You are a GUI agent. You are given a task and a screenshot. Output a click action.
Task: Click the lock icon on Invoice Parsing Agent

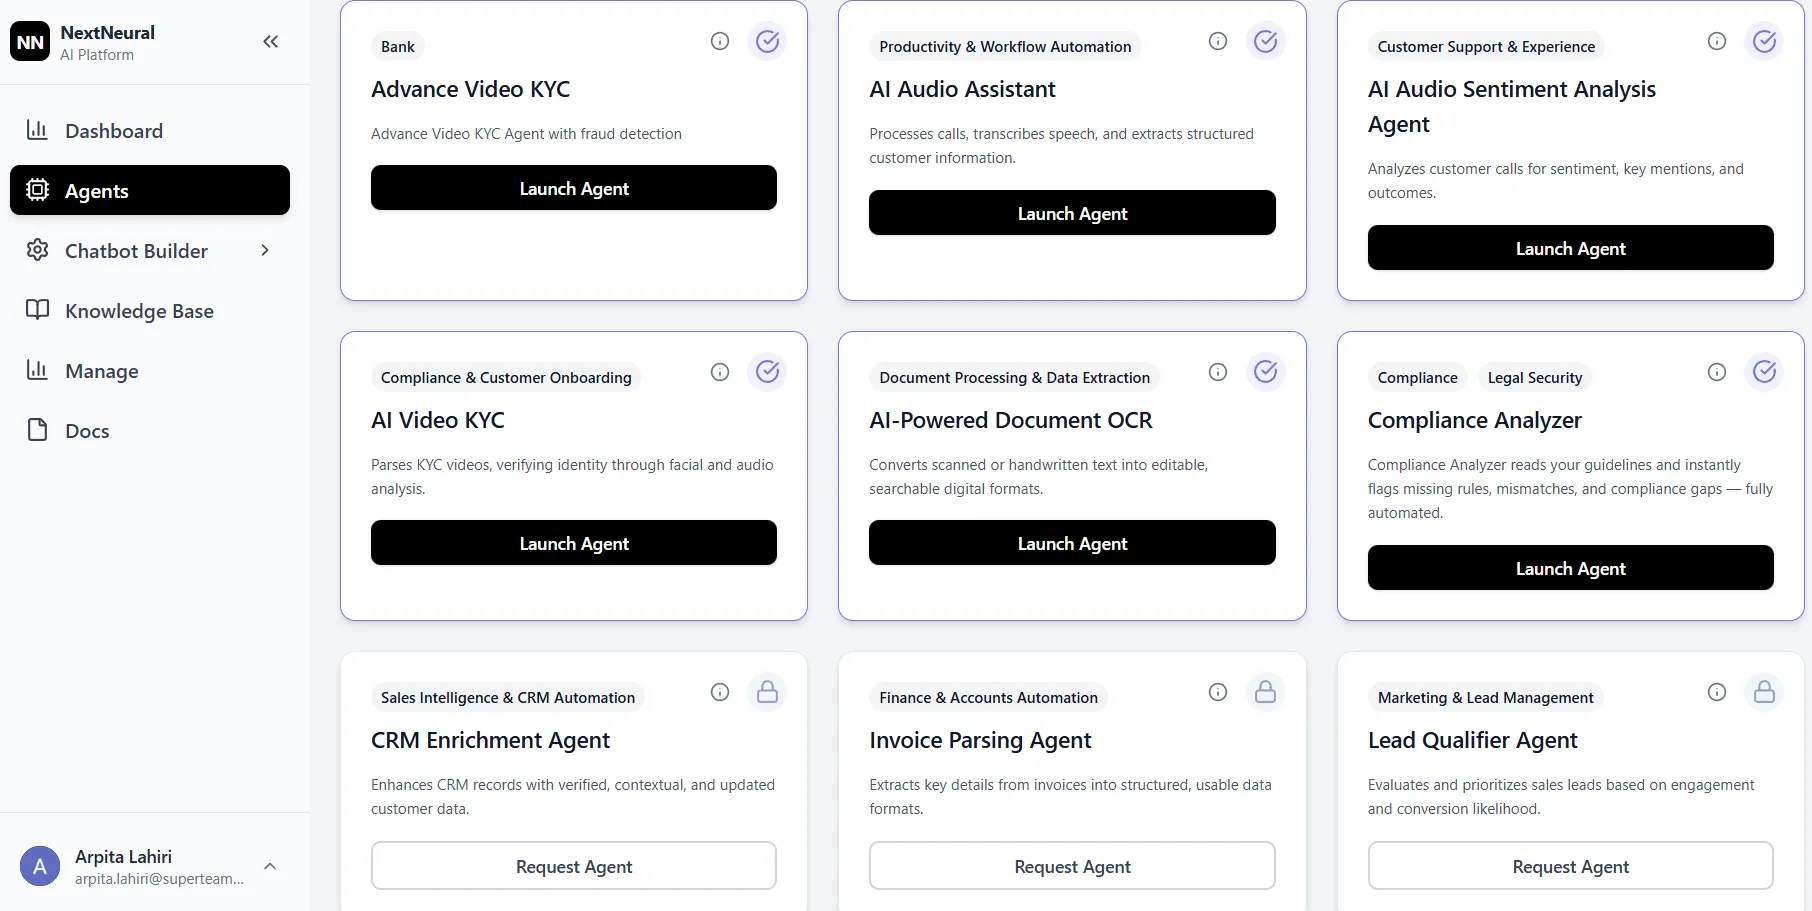[1265, 691]
